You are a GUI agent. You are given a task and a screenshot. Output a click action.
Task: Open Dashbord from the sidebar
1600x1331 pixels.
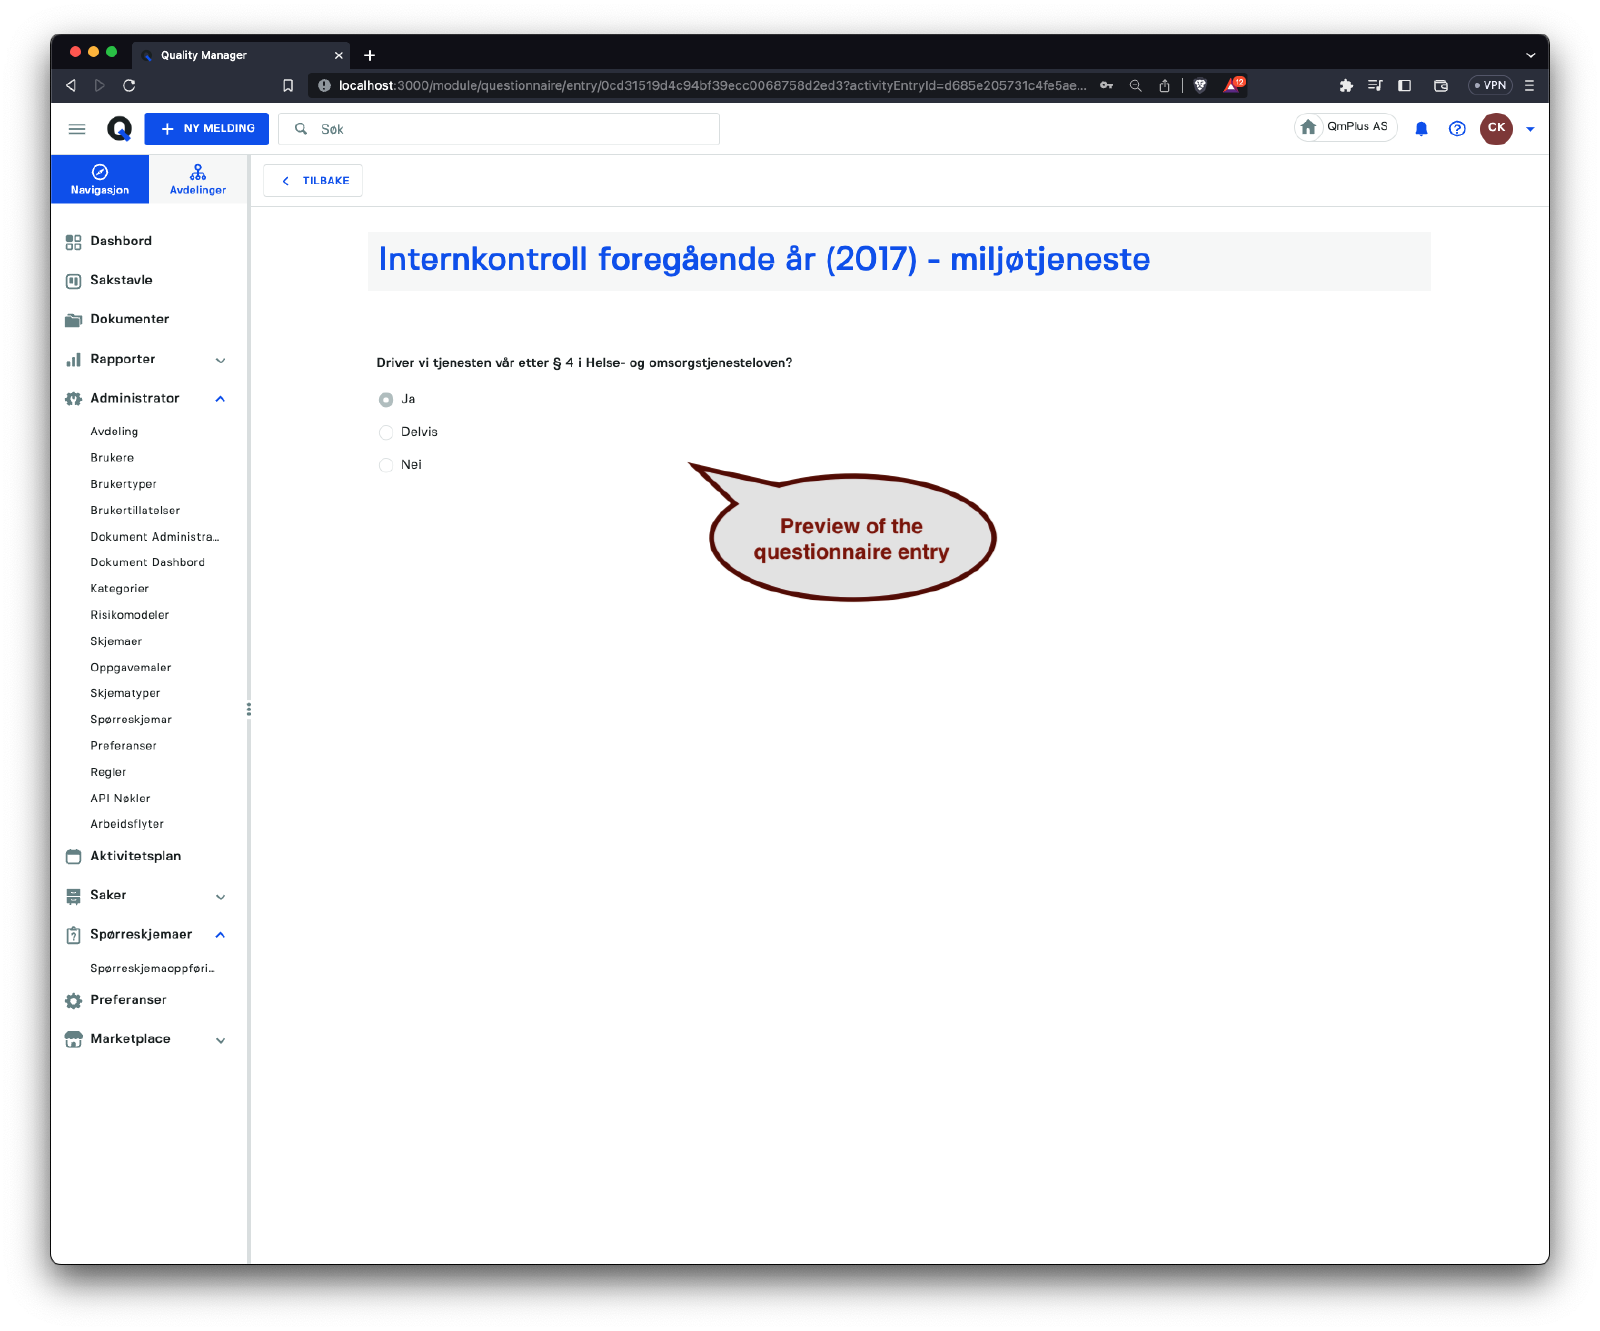(x=121, y=241)
